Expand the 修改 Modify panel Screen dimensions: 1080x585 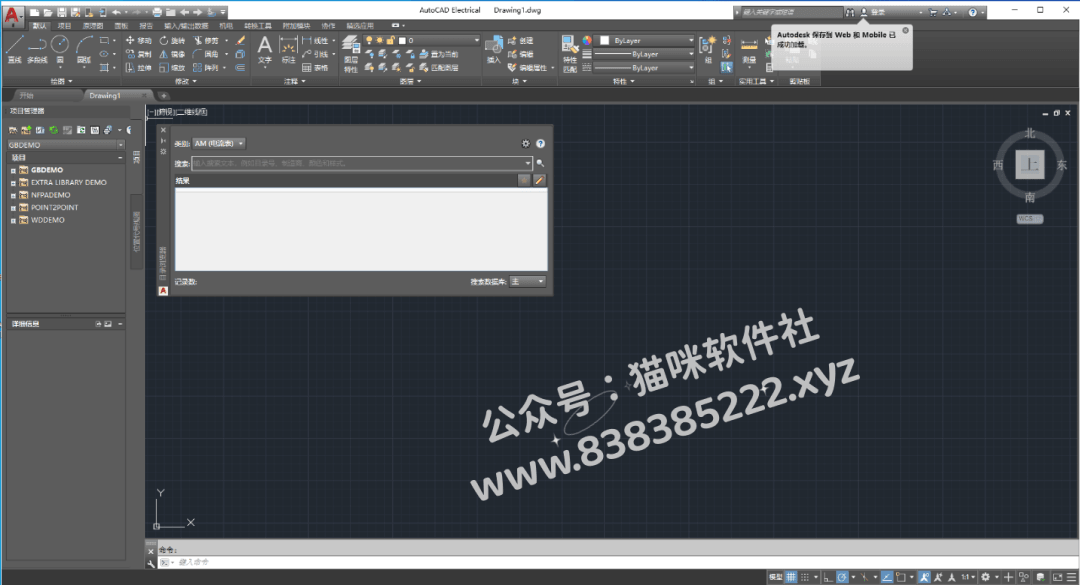[186, 81]
